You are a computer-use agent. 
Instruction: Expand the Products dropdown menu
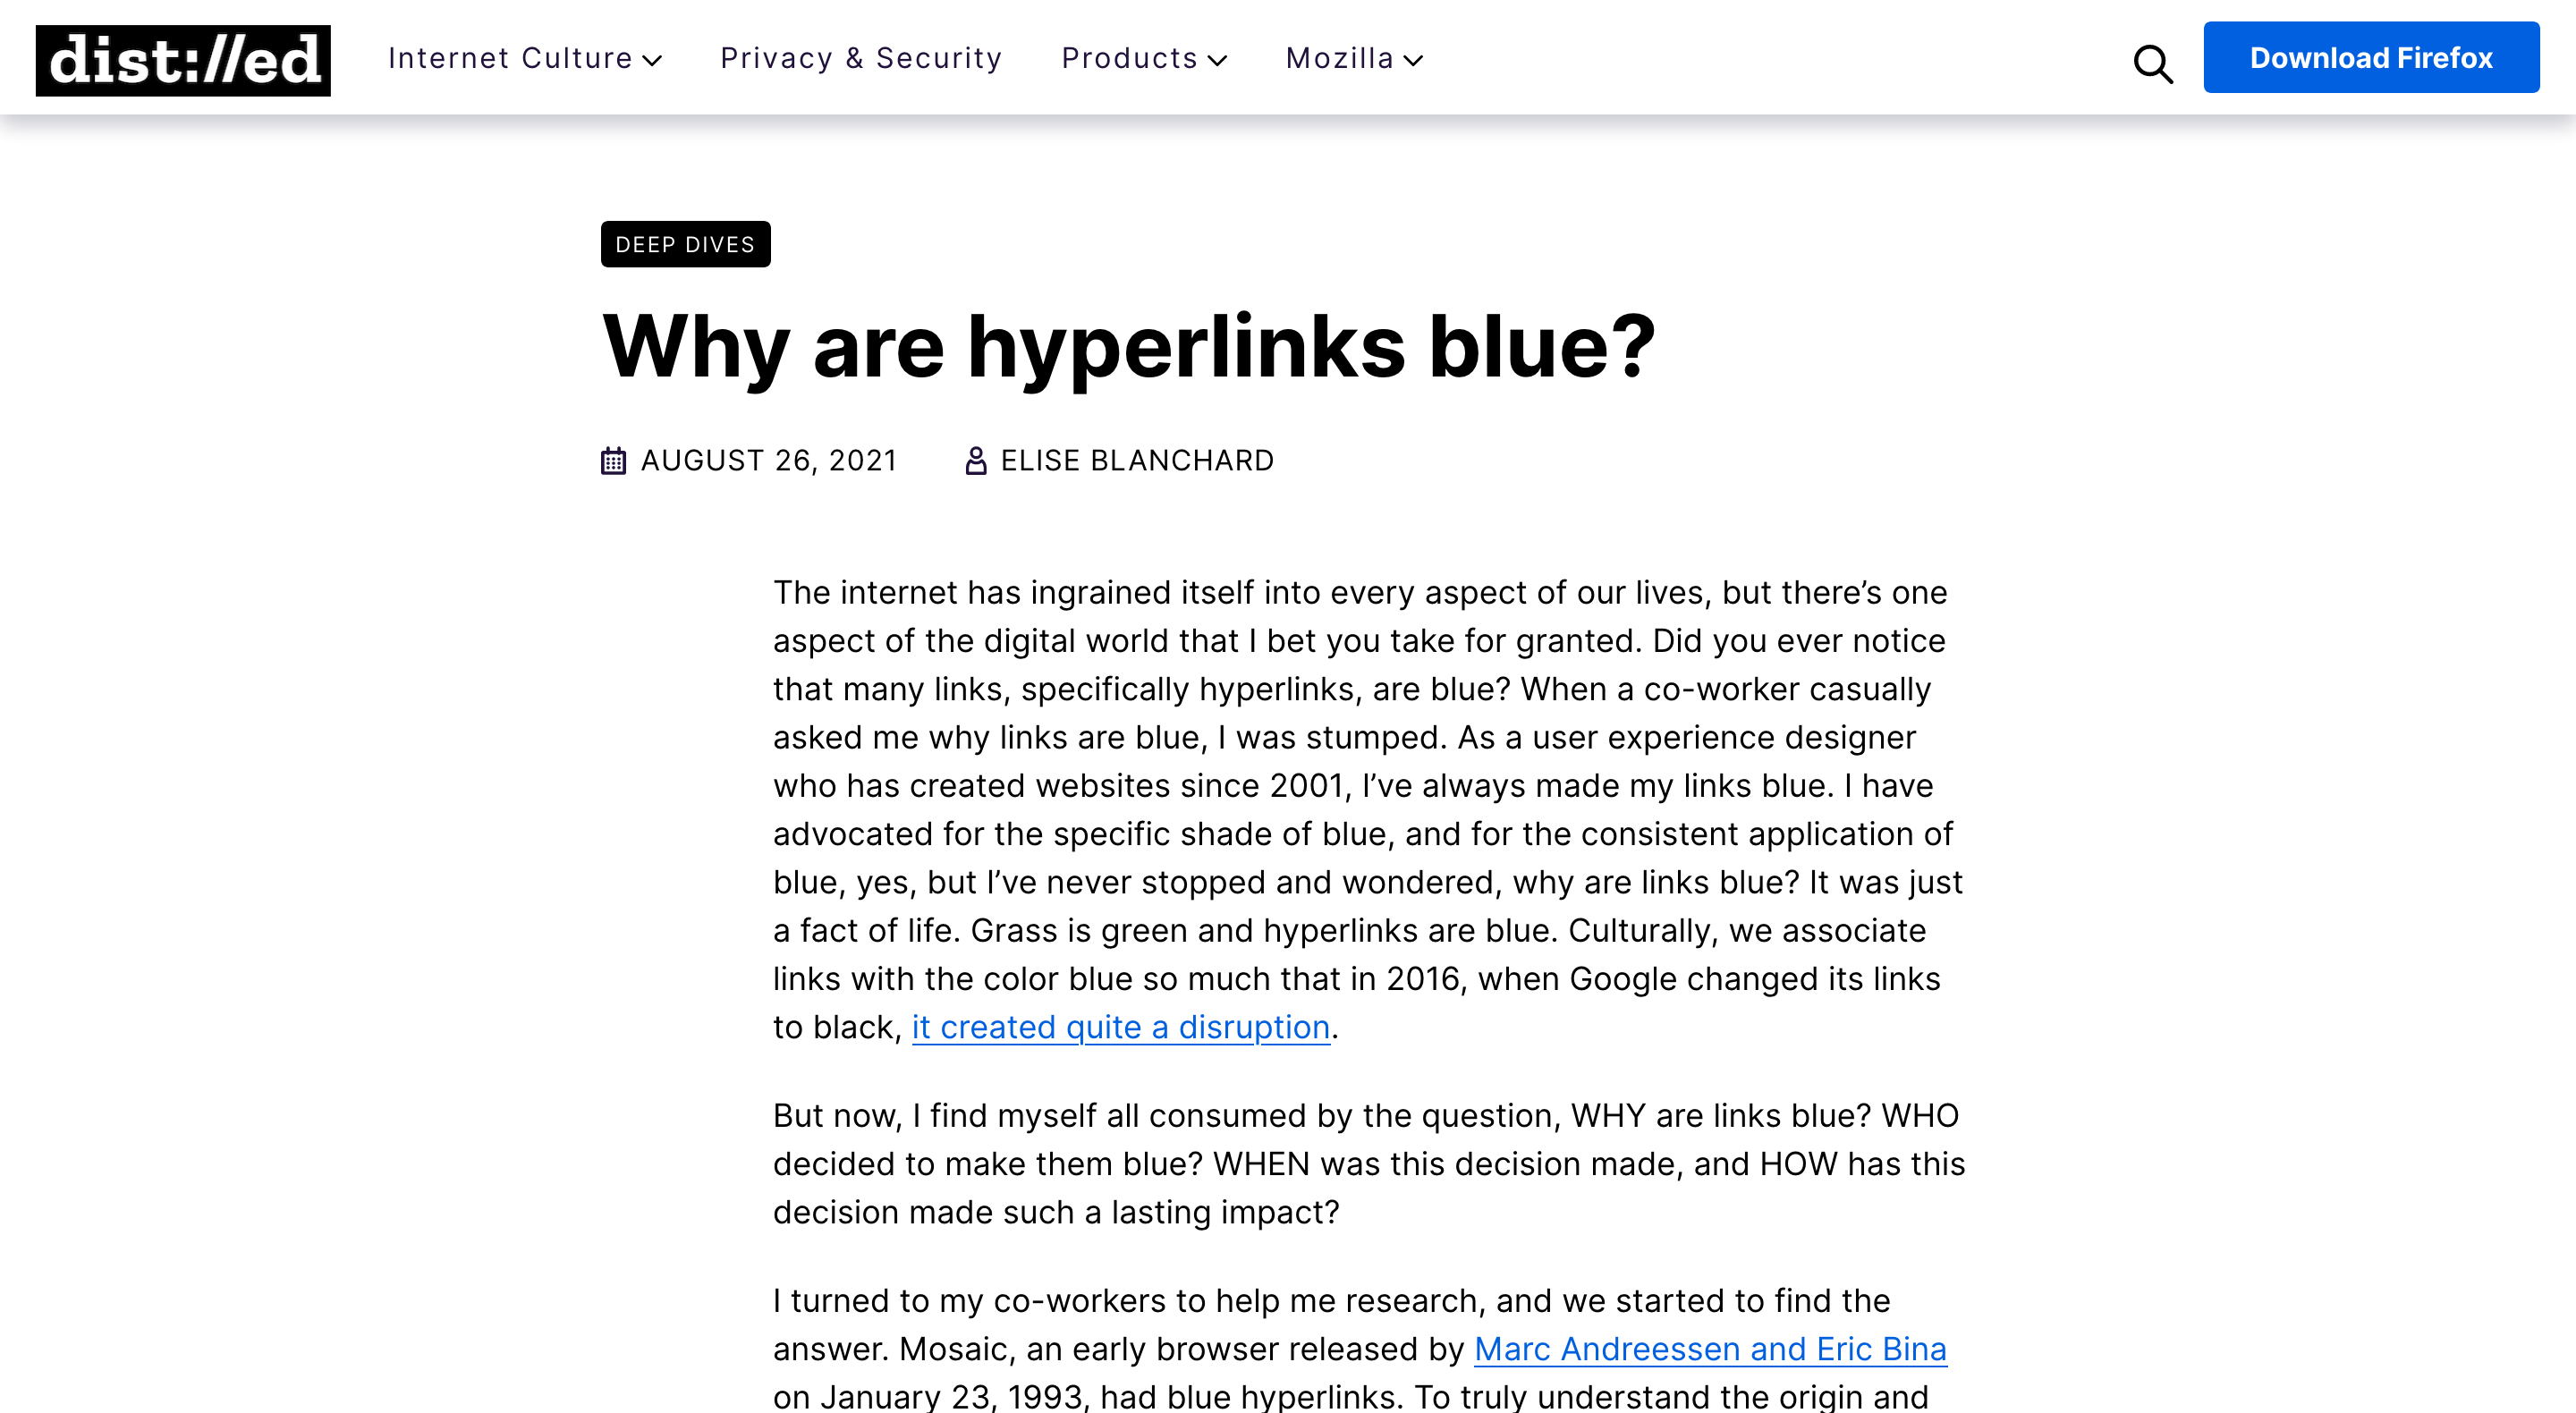click(1141, 57)
